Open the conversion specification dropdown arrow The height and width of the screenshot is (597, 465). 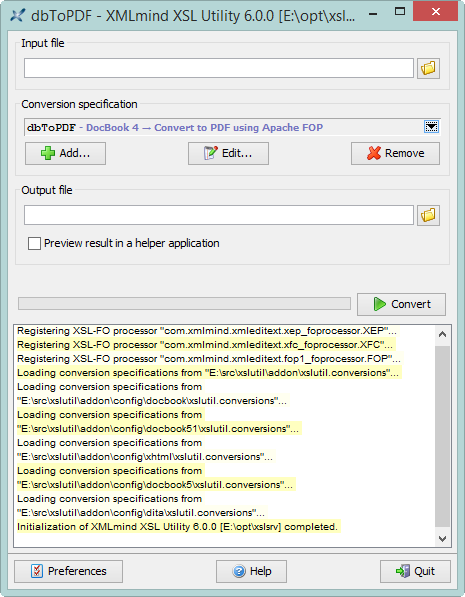click(431, 127)
